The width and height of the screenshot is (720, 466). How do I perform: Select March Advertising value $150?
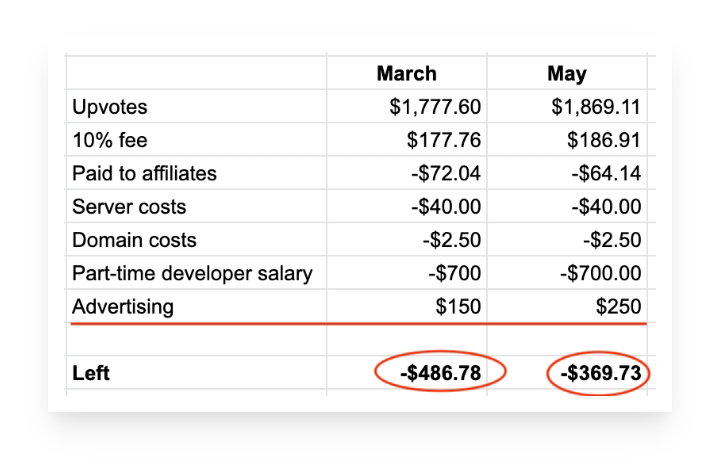pos(407,307)
